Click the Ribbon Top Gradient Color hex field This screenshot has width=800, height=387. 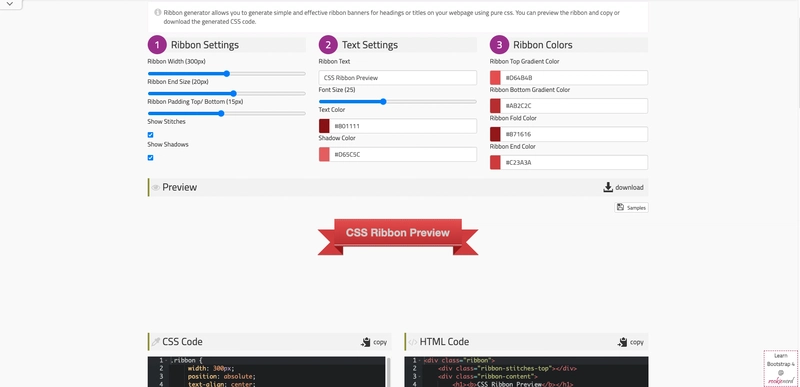pos(574,78)
